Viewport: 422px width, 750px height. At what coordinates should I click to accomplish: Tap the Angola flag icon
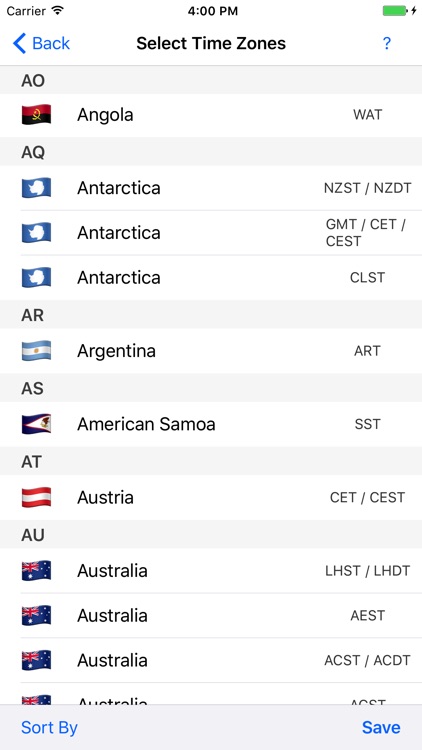pyautogui.click(x=36, y=115)
